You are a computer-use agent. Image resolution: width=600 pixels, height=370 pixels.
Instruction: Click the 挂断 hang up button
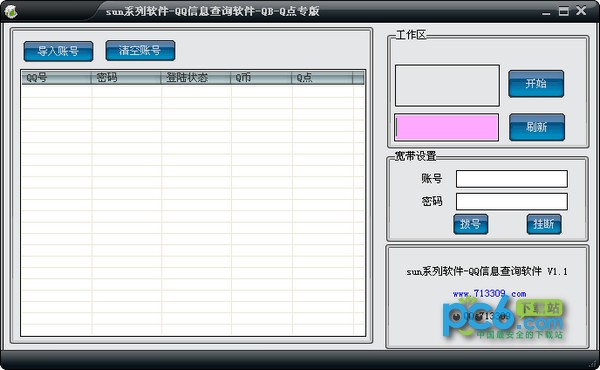(544, 224)
